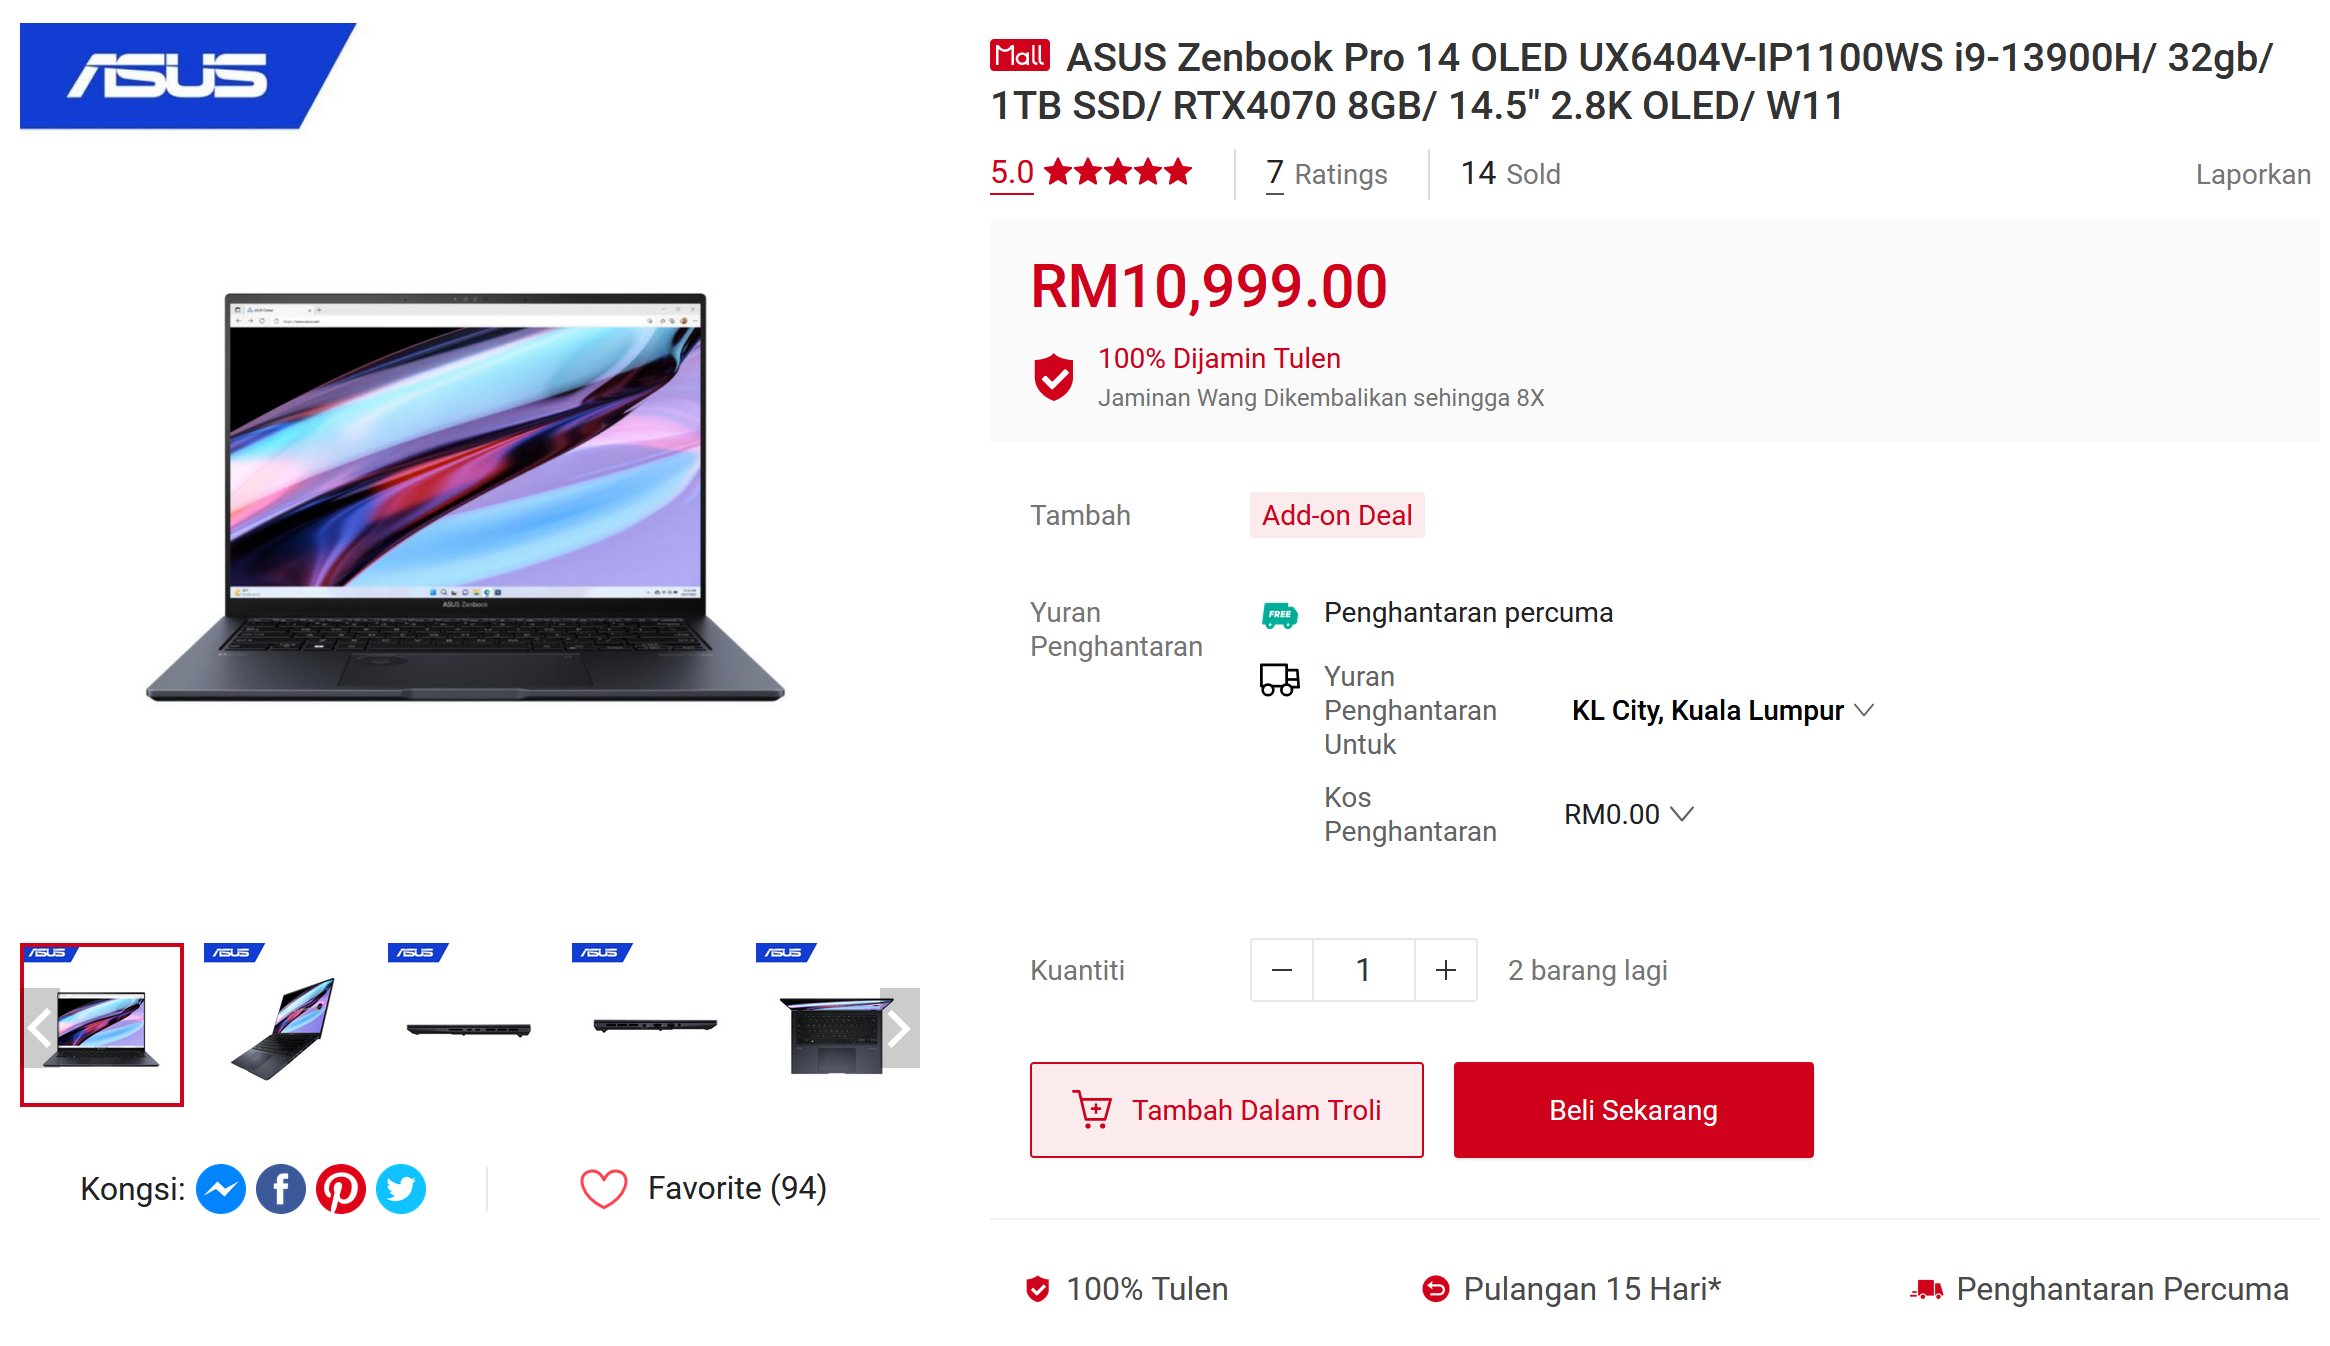This screenshot has width=2330, height=1346.
Task: Increase quantity with the plus button
Action: [x=1446, y=970]
